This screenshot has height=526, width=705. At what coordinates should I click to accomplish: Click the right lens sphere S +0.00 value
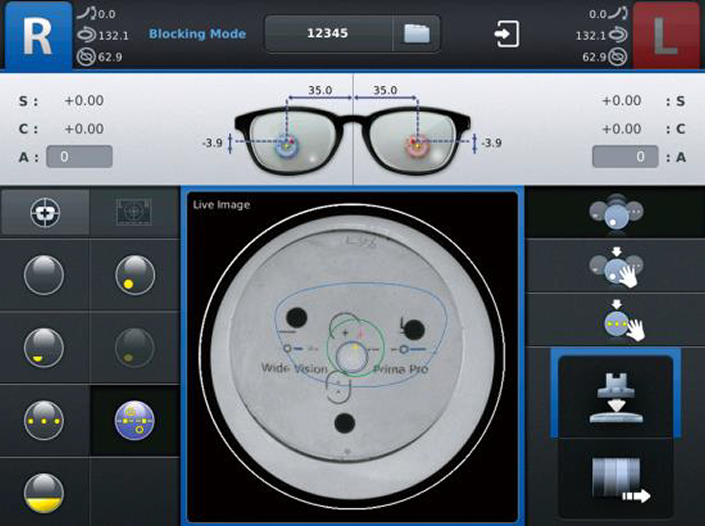click(84, 101)
